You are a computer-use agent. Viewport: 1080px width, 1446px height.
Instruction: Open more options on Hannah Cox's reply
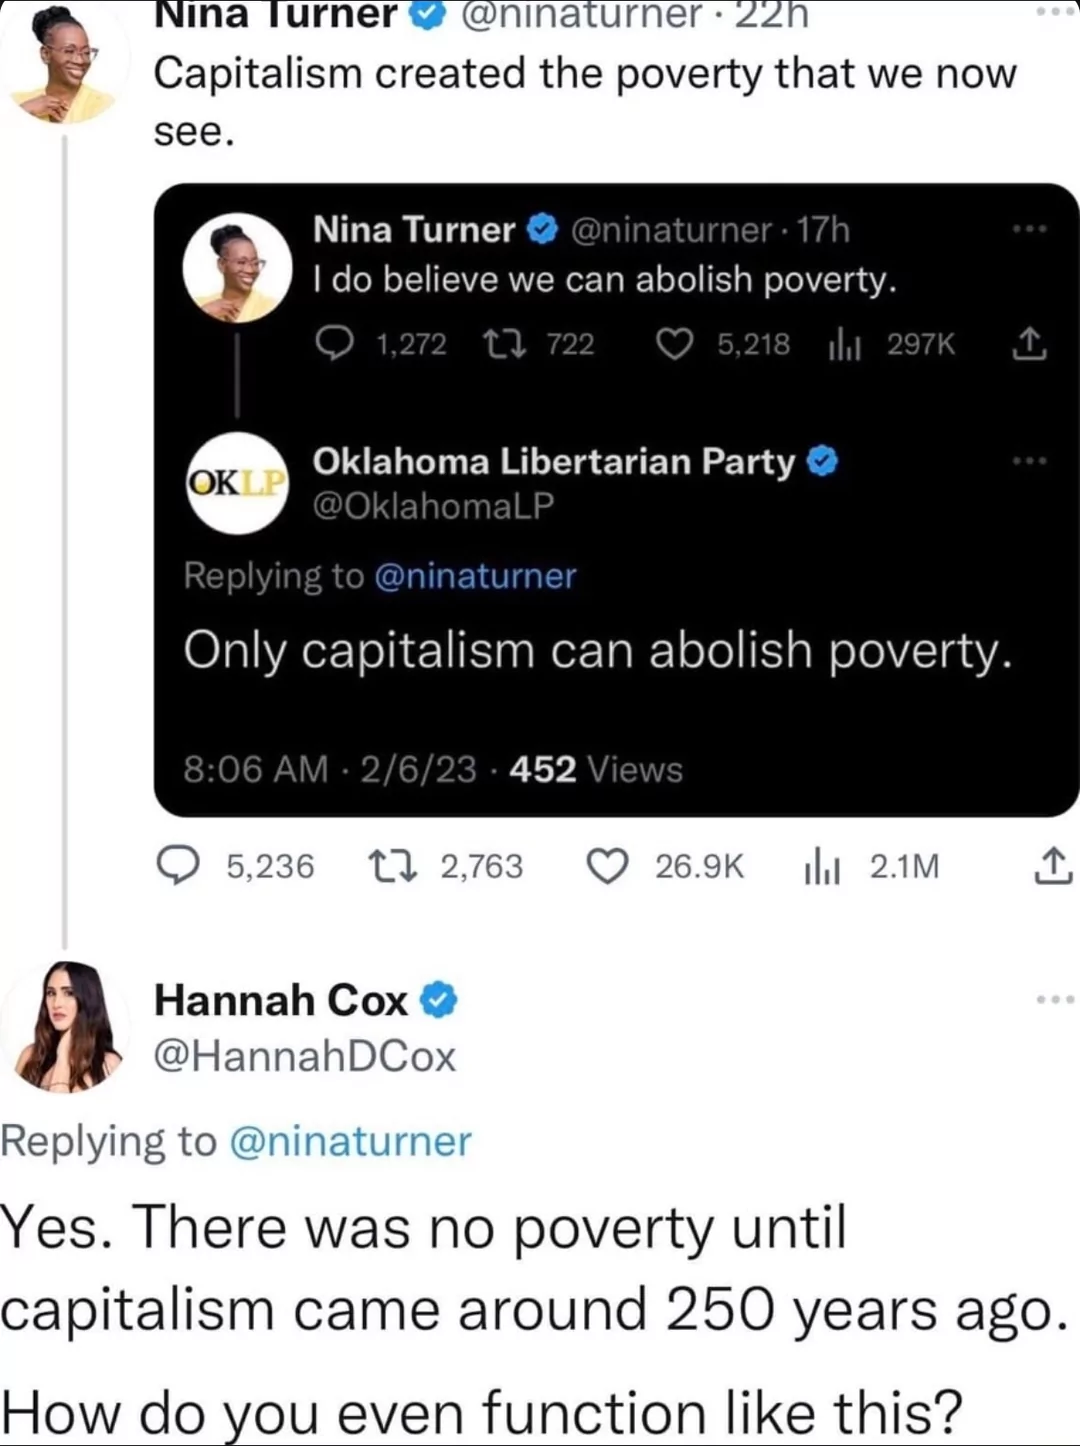pyautogui.click(x=1055, y=999)
